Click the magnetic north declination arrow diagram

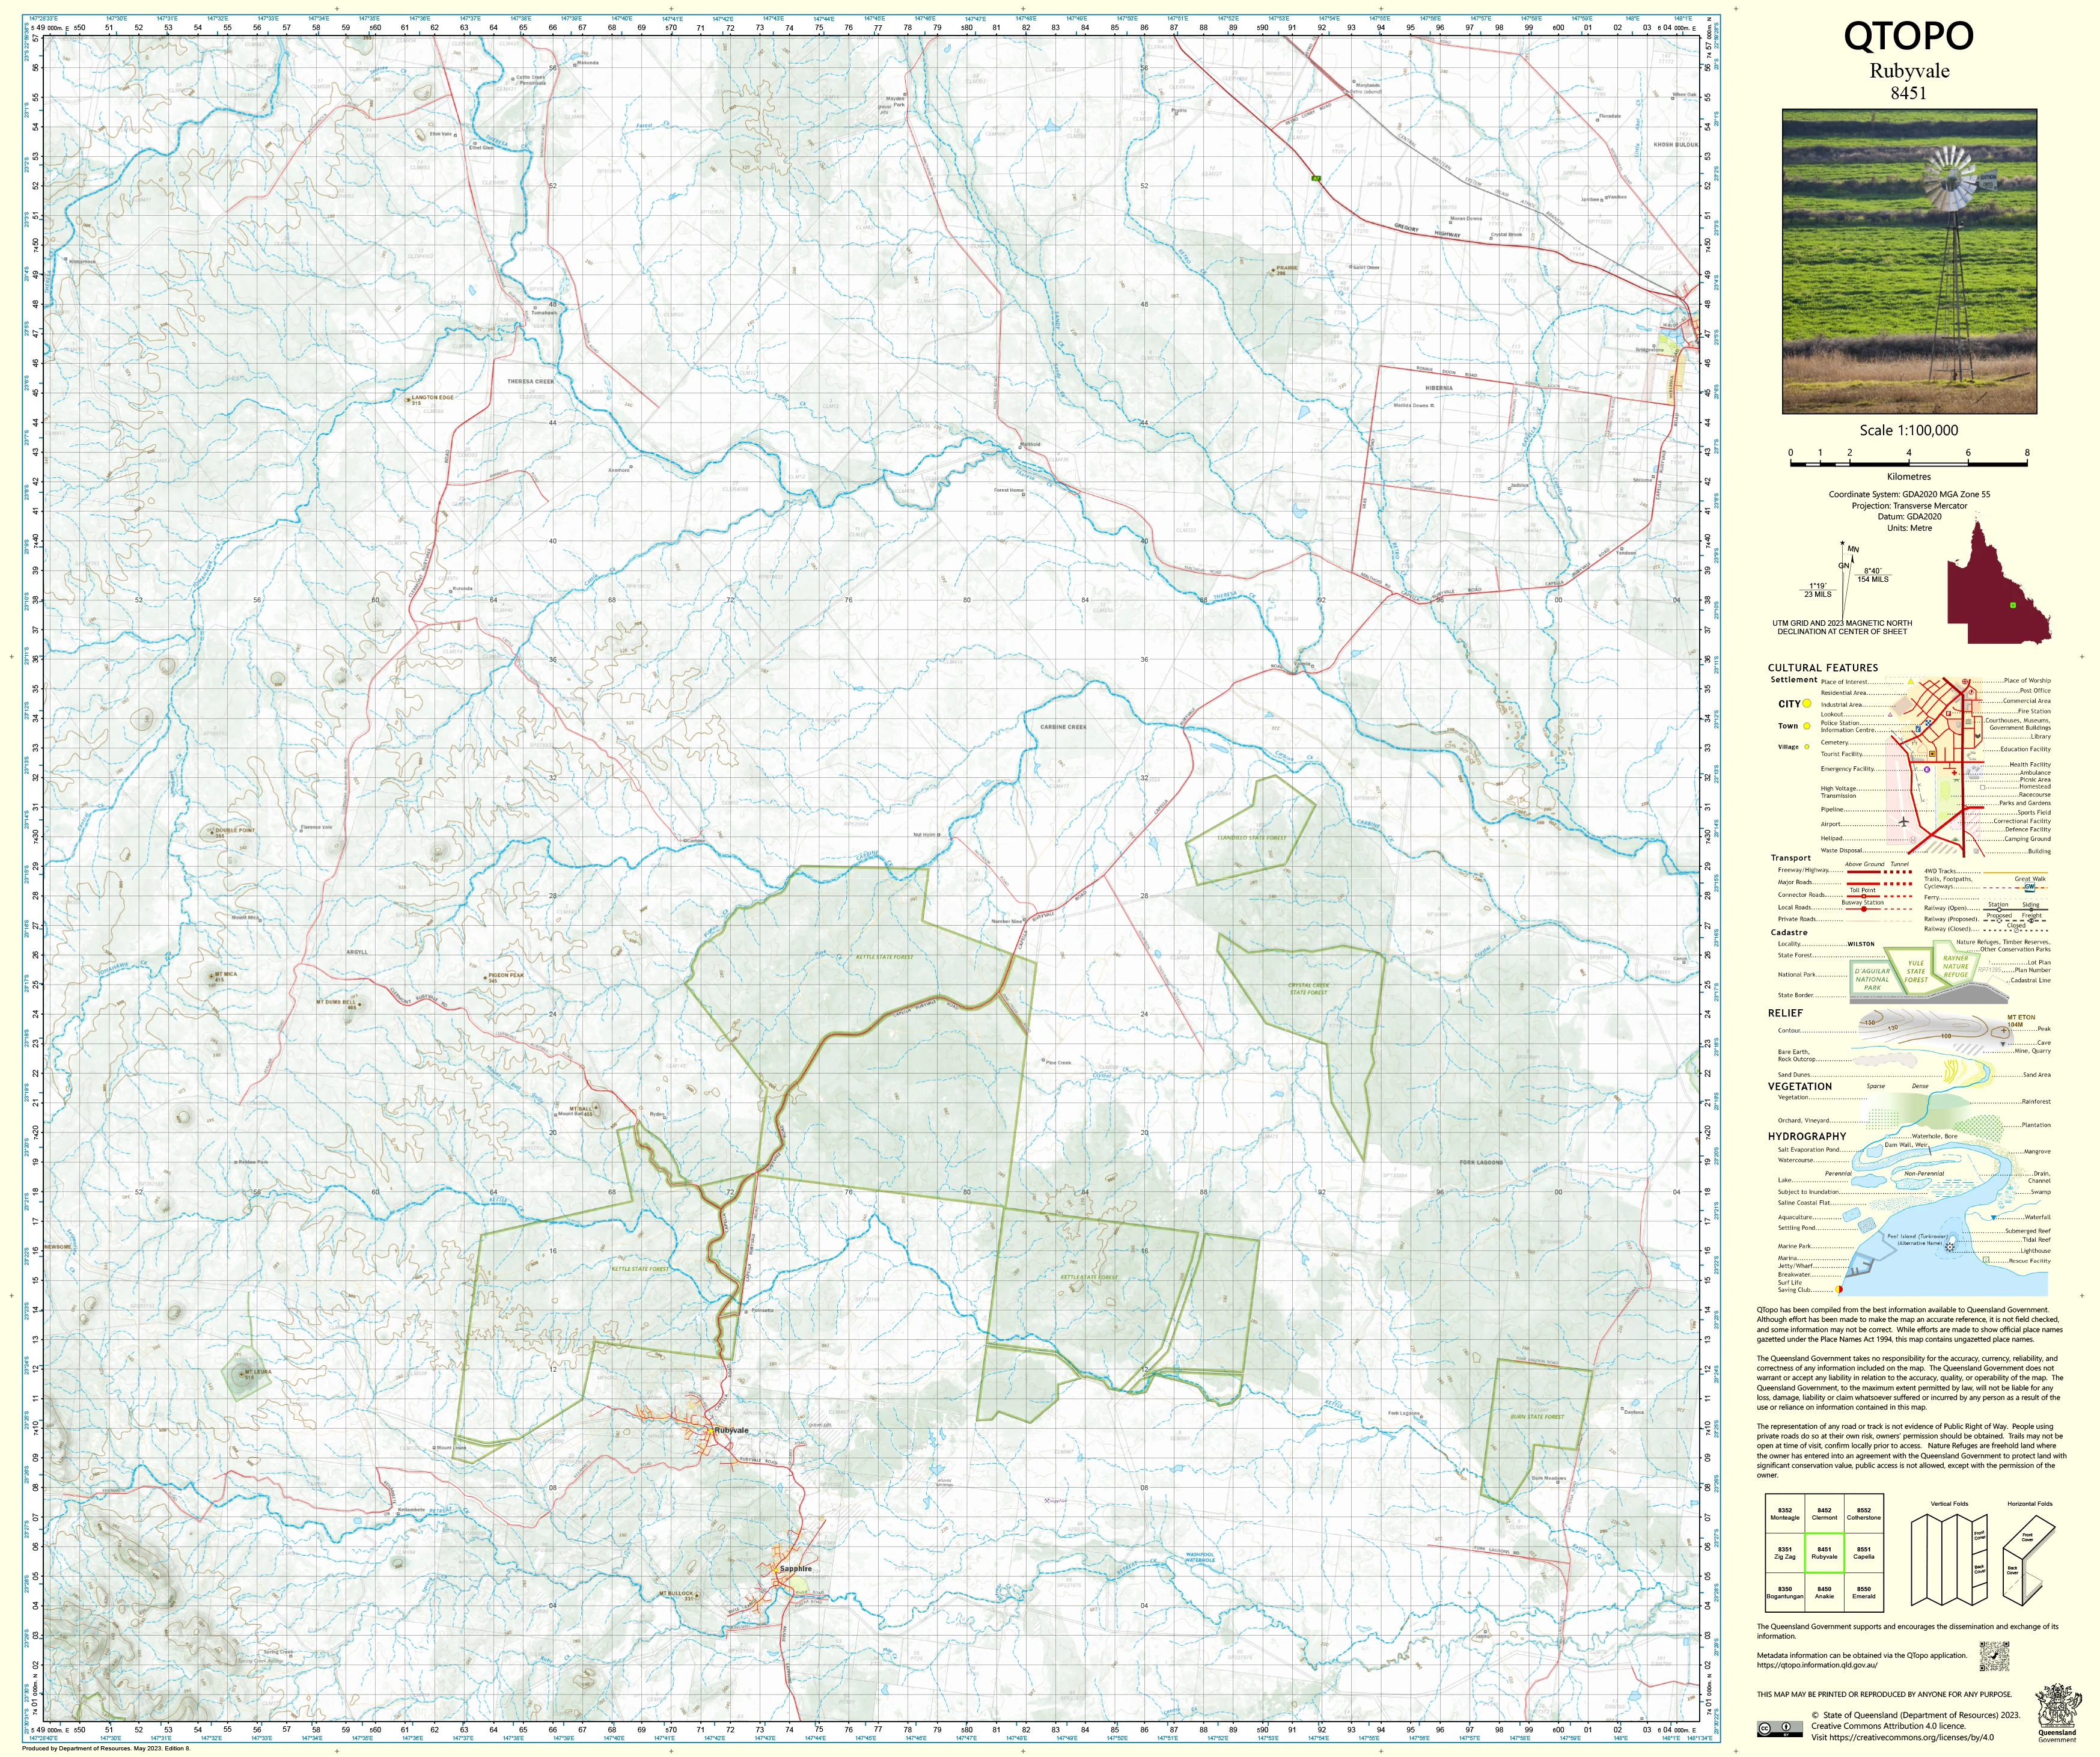pyautogui.click(x=1845, y=580)
